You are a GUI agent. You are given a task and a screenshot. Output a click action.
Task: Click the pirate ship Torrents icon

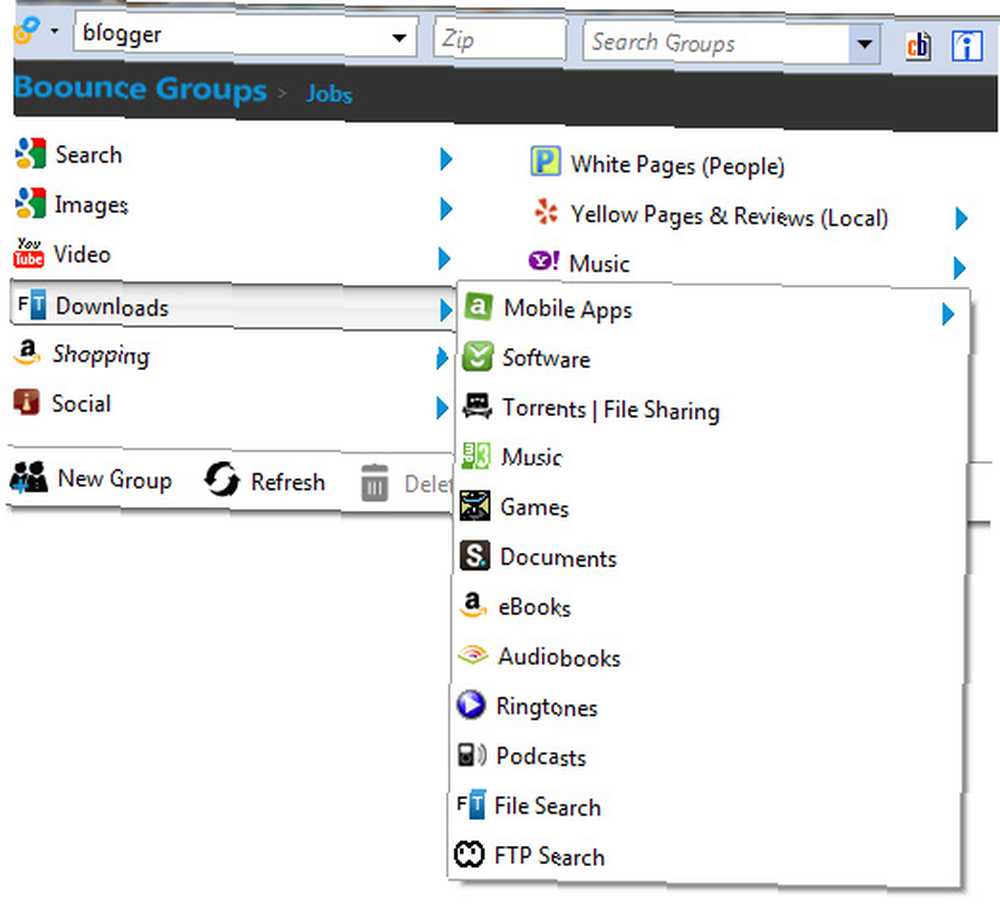(477, 406)
